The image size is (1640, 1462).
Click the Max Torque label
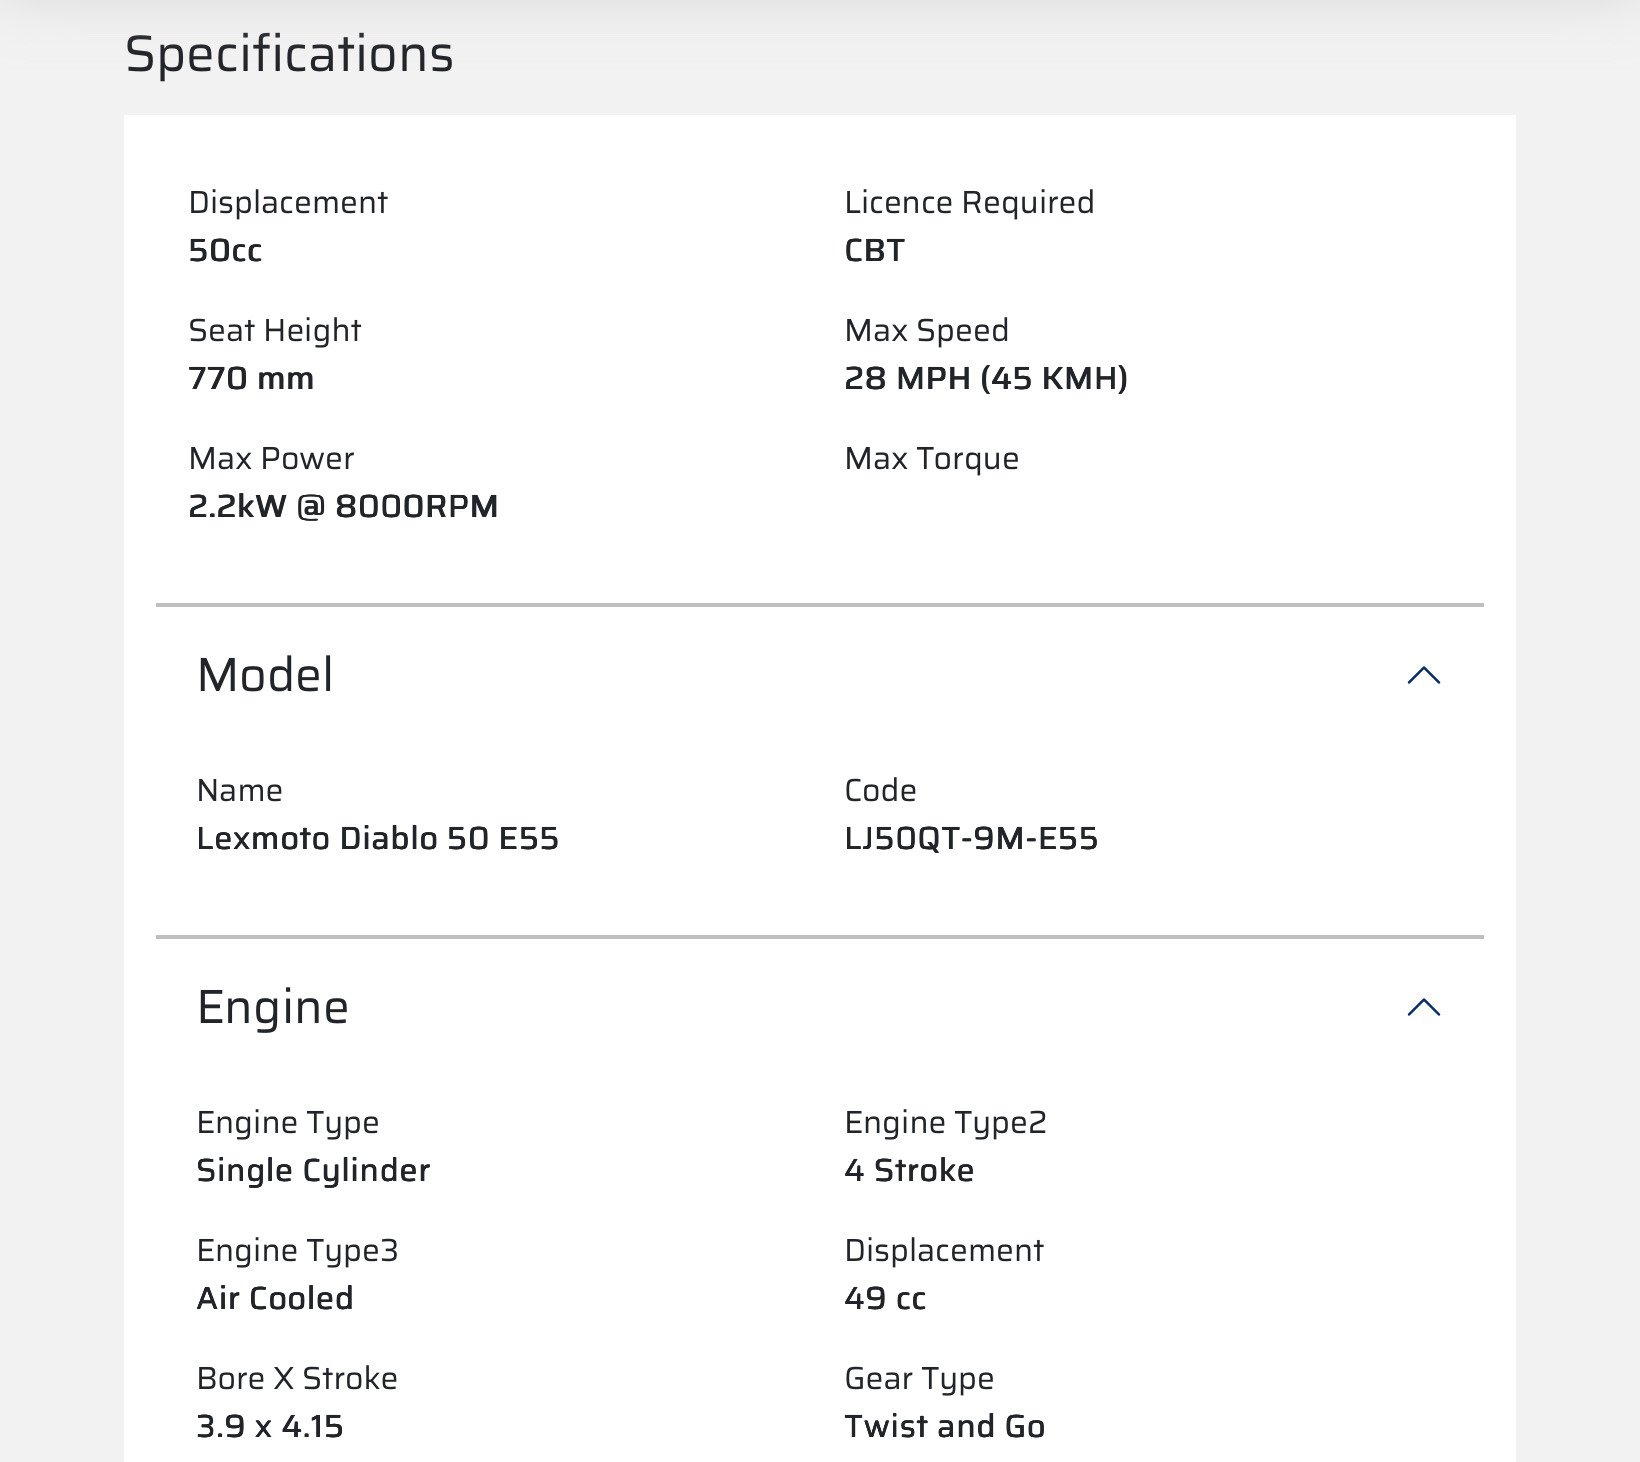[931, 458]
